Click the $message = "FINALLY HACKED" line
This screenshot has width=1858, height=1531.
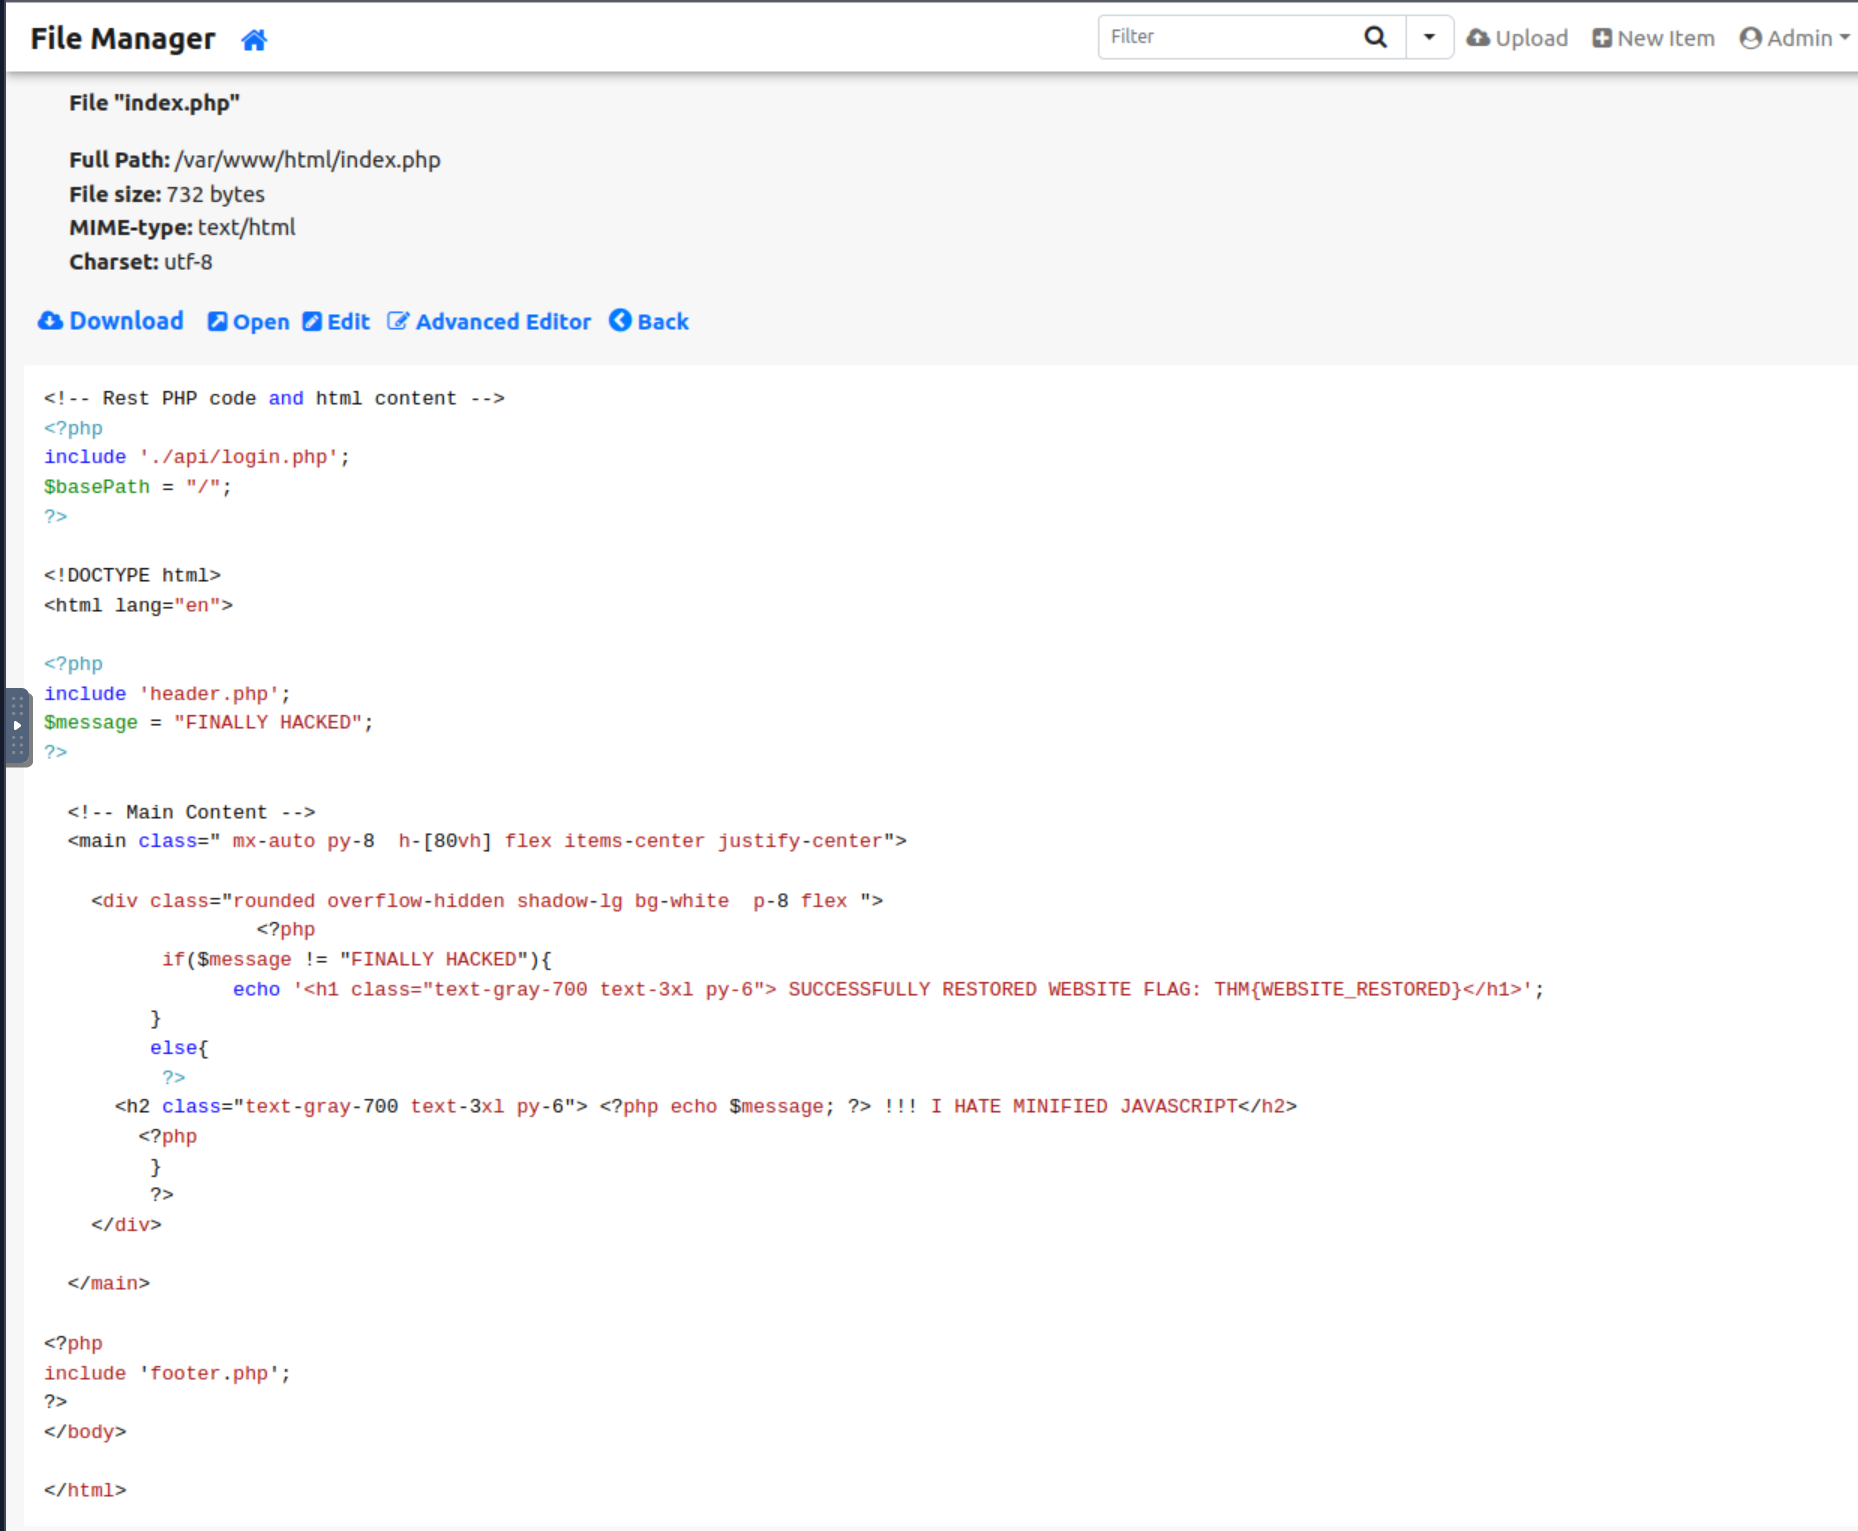(209, 722)
